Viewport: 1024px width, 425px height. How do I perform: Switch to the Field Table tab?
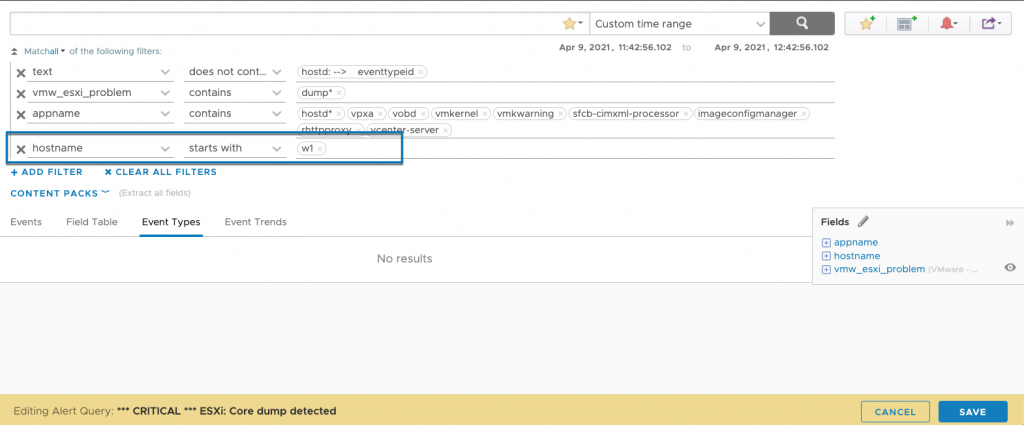coord(92,222)
